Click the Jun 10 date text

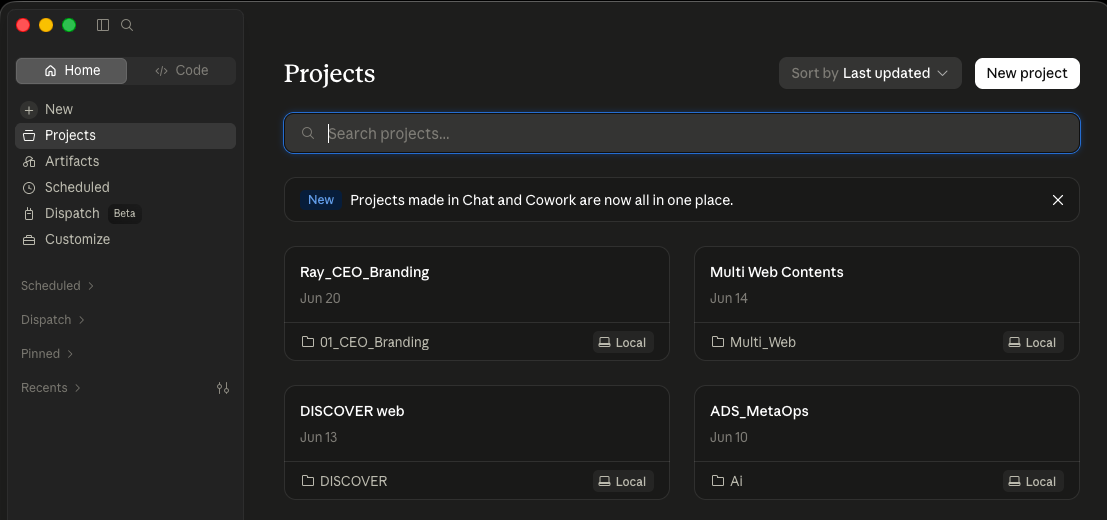pyautogui.click(x=729, y=437)
